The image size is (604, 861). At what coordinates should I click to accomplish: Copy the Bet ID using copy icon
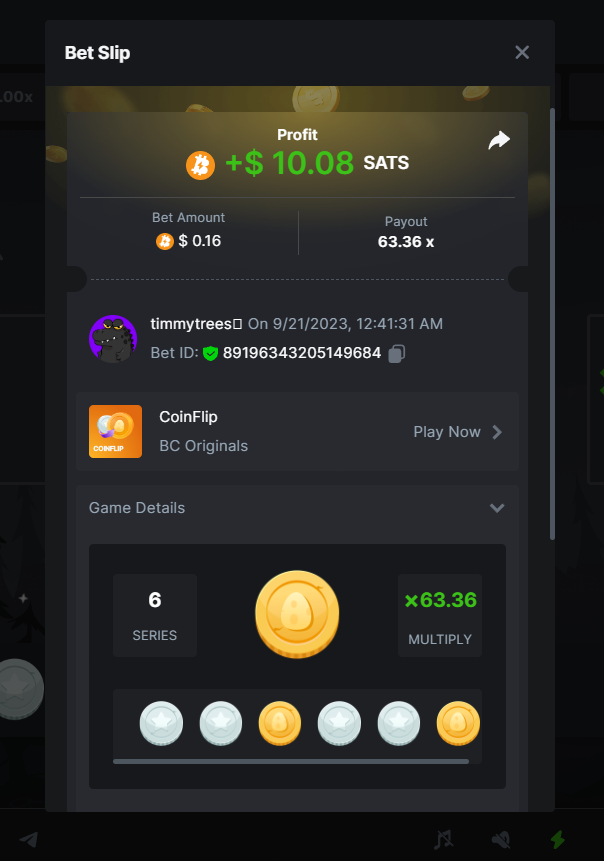[396, 354]
